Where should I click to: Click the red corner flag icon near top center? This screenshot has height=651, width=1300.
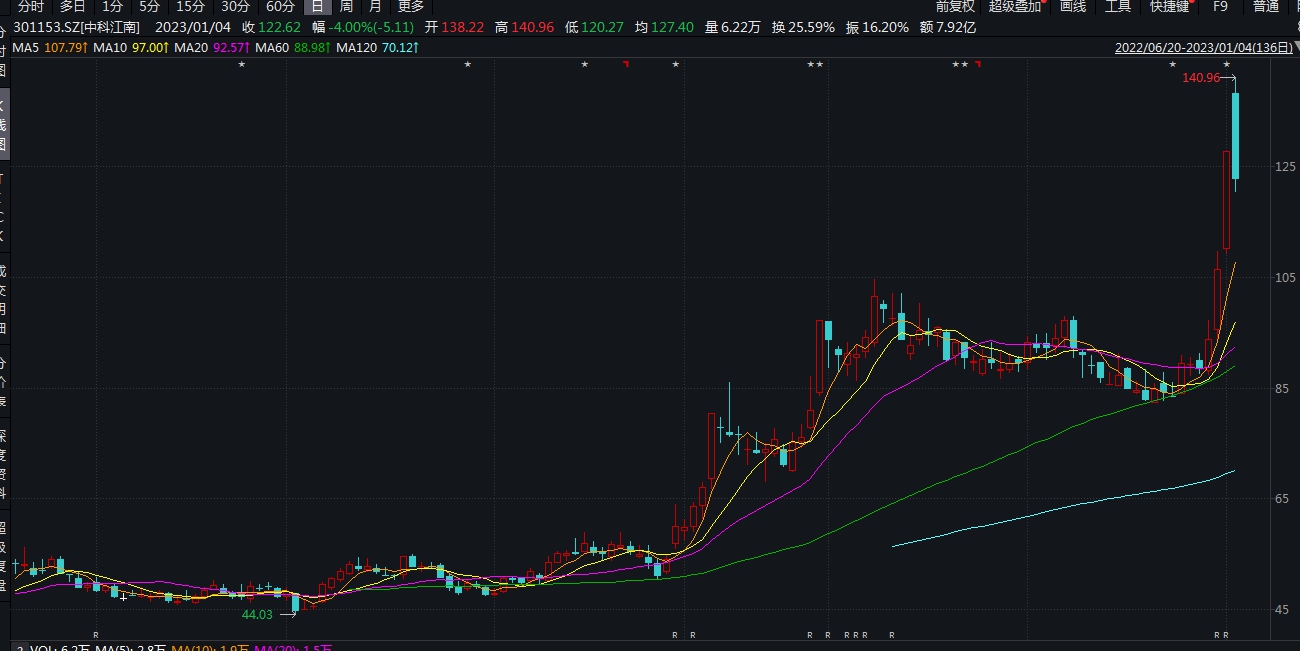tap(626, 65)
